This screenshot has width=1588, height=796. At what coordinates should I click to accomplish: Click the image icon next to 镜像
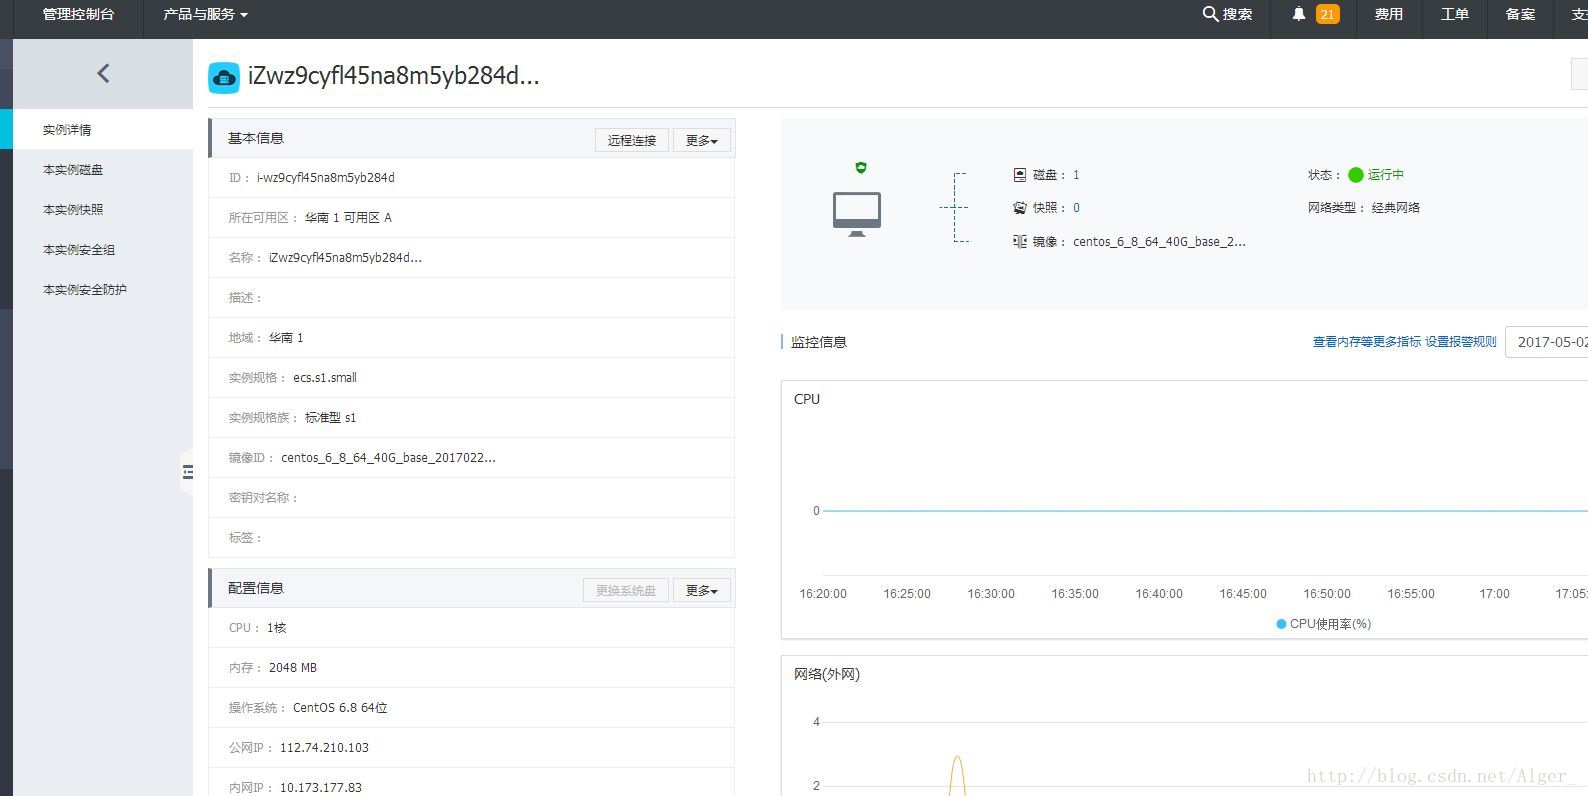[1020, 241]
